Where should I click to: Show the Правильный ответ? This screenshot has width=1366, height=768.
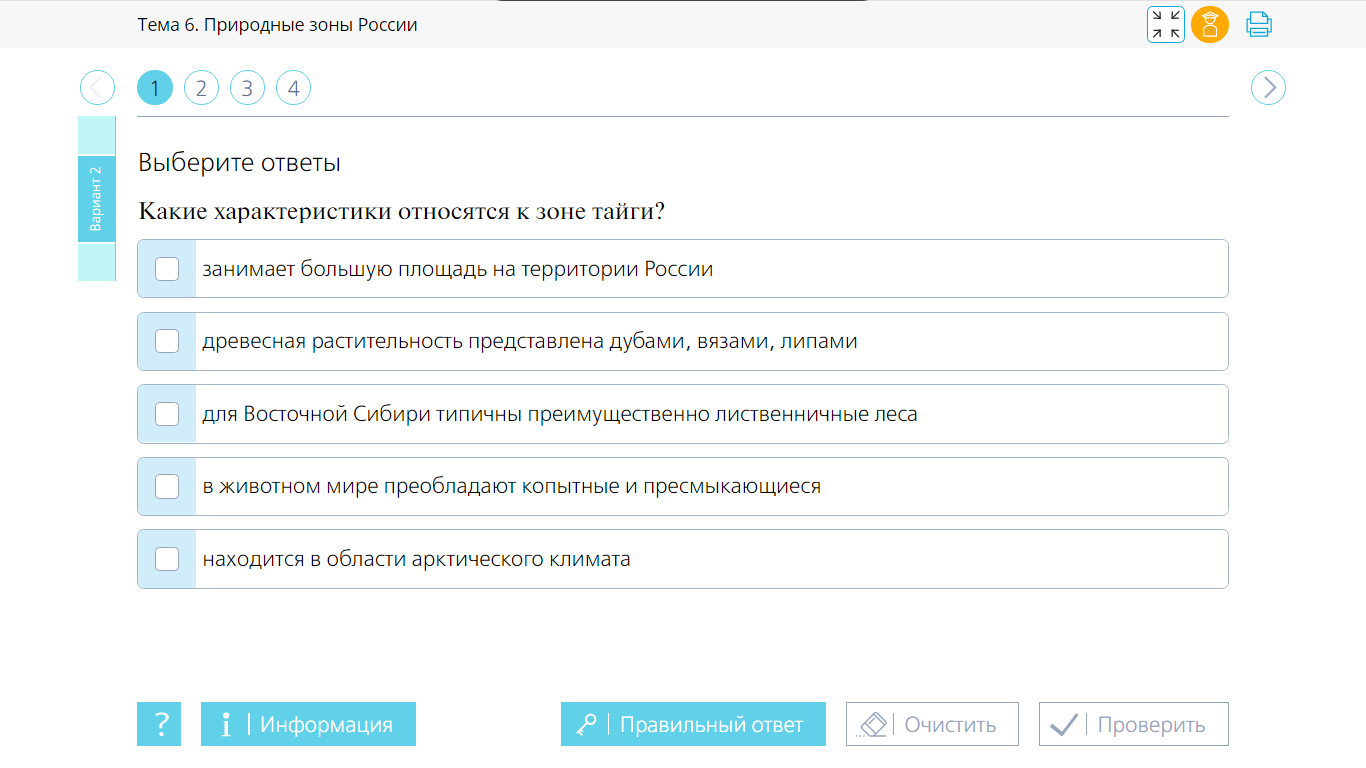tap(693, 724)
